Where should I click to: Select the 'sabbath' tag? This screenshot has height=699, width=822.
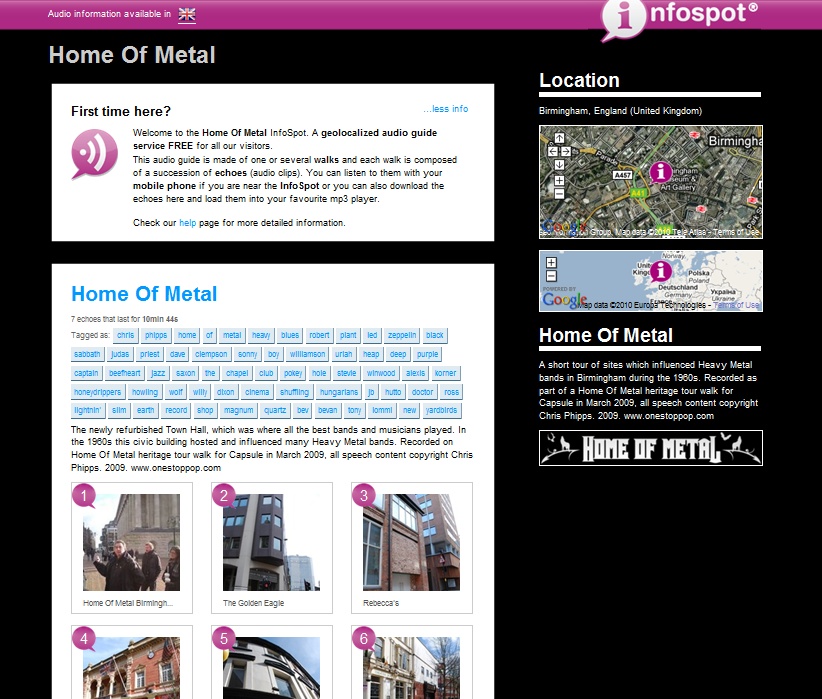point(87,354)
